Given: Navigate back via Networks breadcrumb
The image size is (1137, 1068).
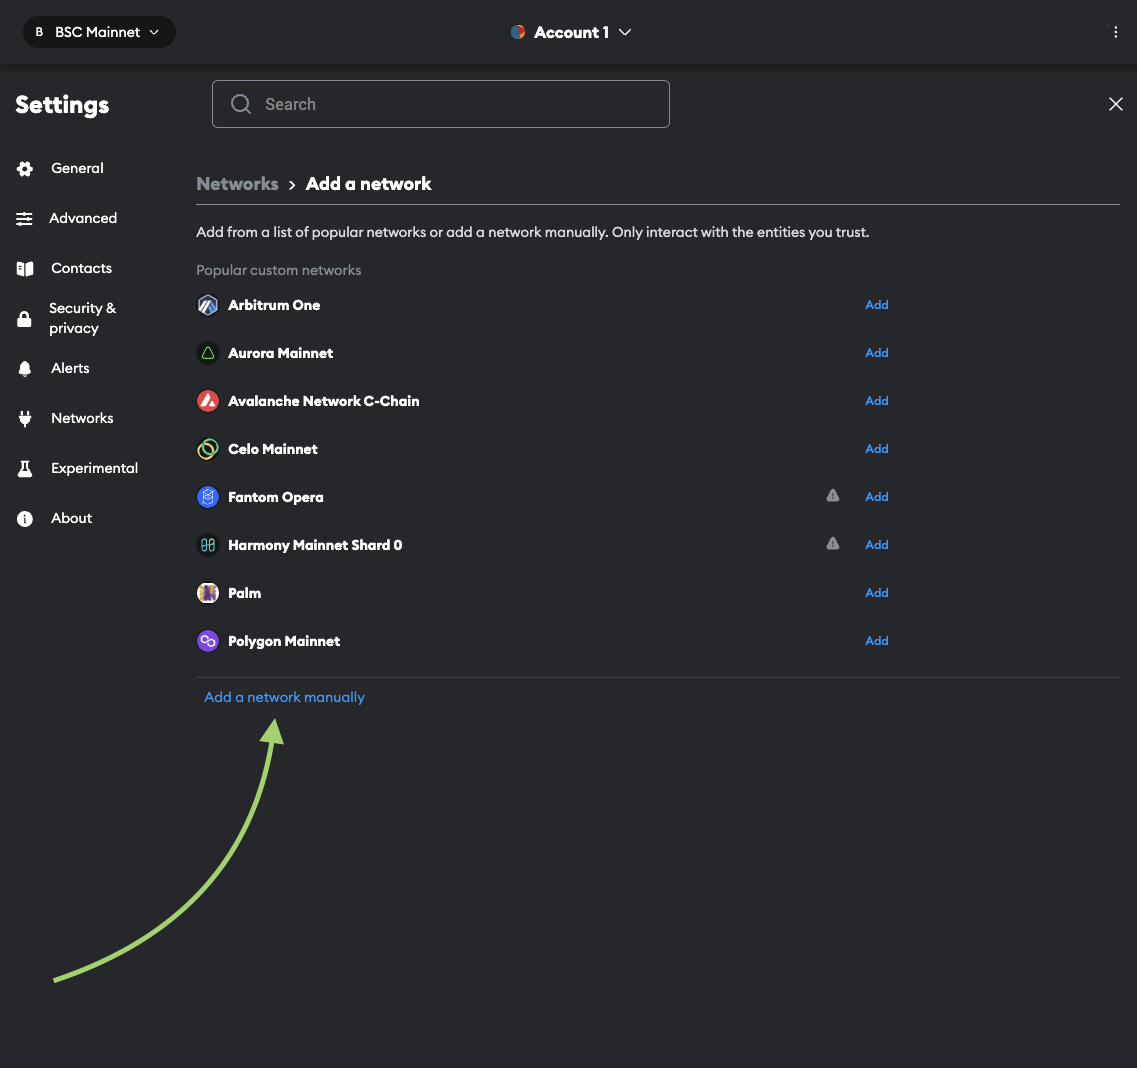Looking at the screenshot, I should (x=237, y=184).
